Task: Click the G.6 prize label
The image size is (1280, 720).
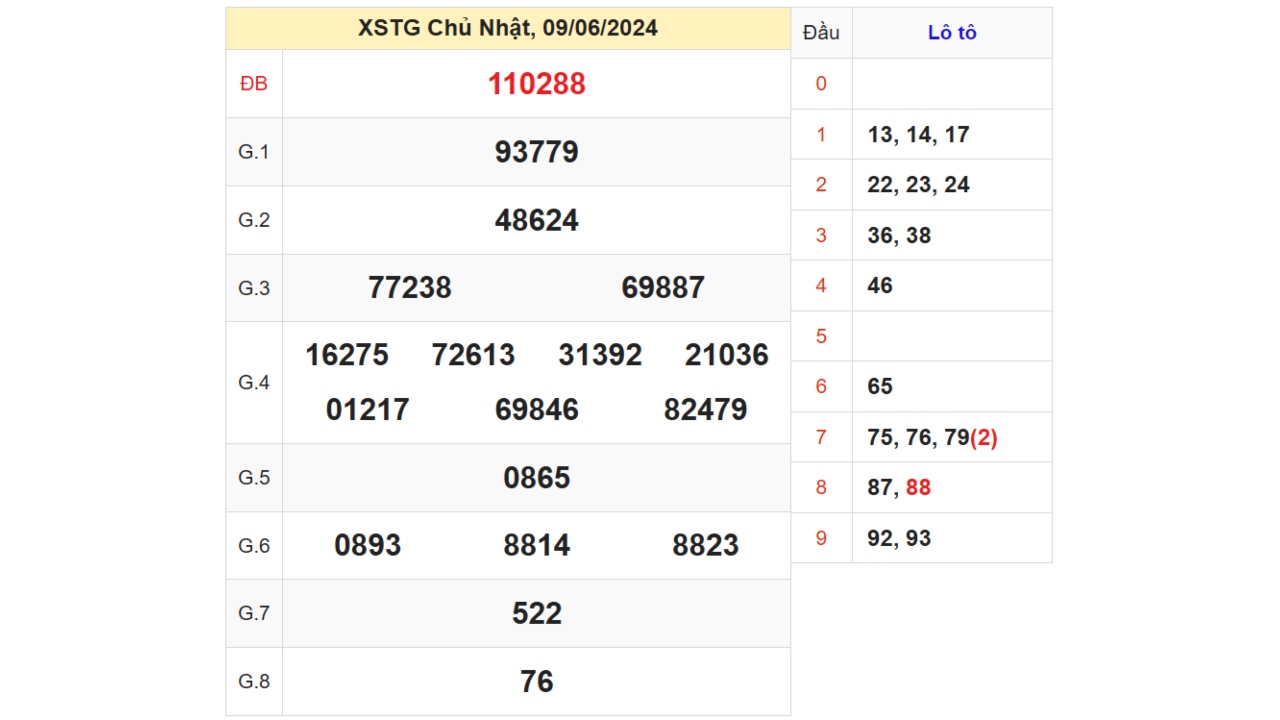Action: tap(254, 545)
